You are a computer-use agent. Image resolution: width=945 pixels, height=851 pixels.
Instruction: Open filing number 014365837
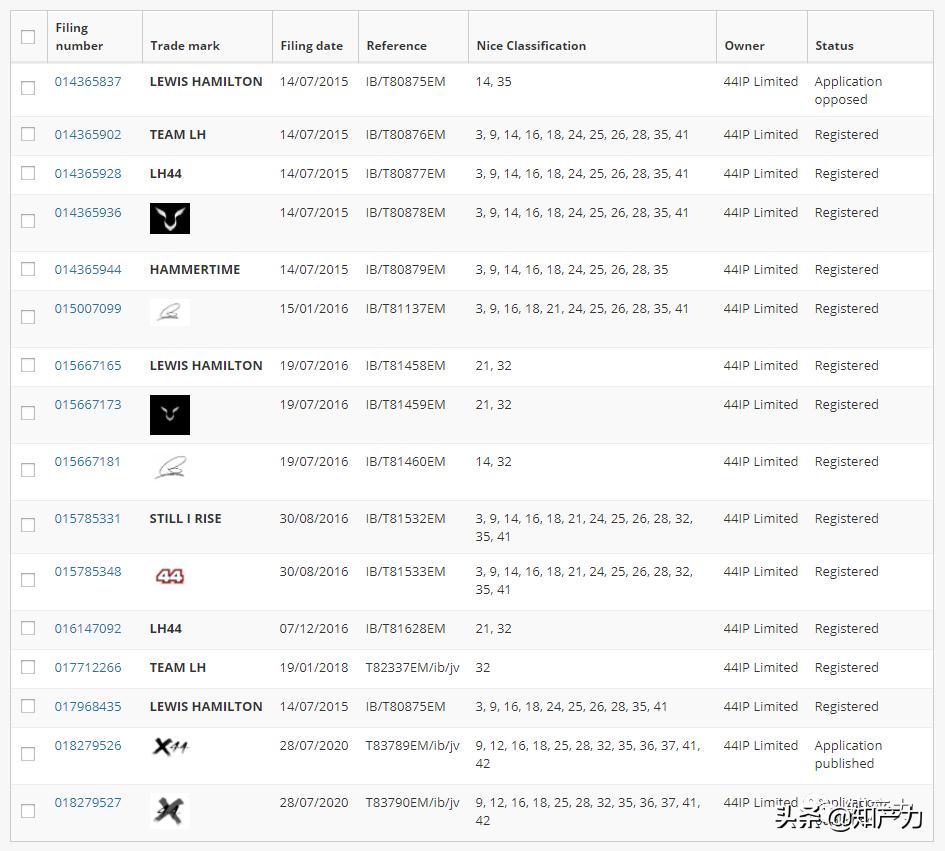pyautogui.click(x=88, y=81)
